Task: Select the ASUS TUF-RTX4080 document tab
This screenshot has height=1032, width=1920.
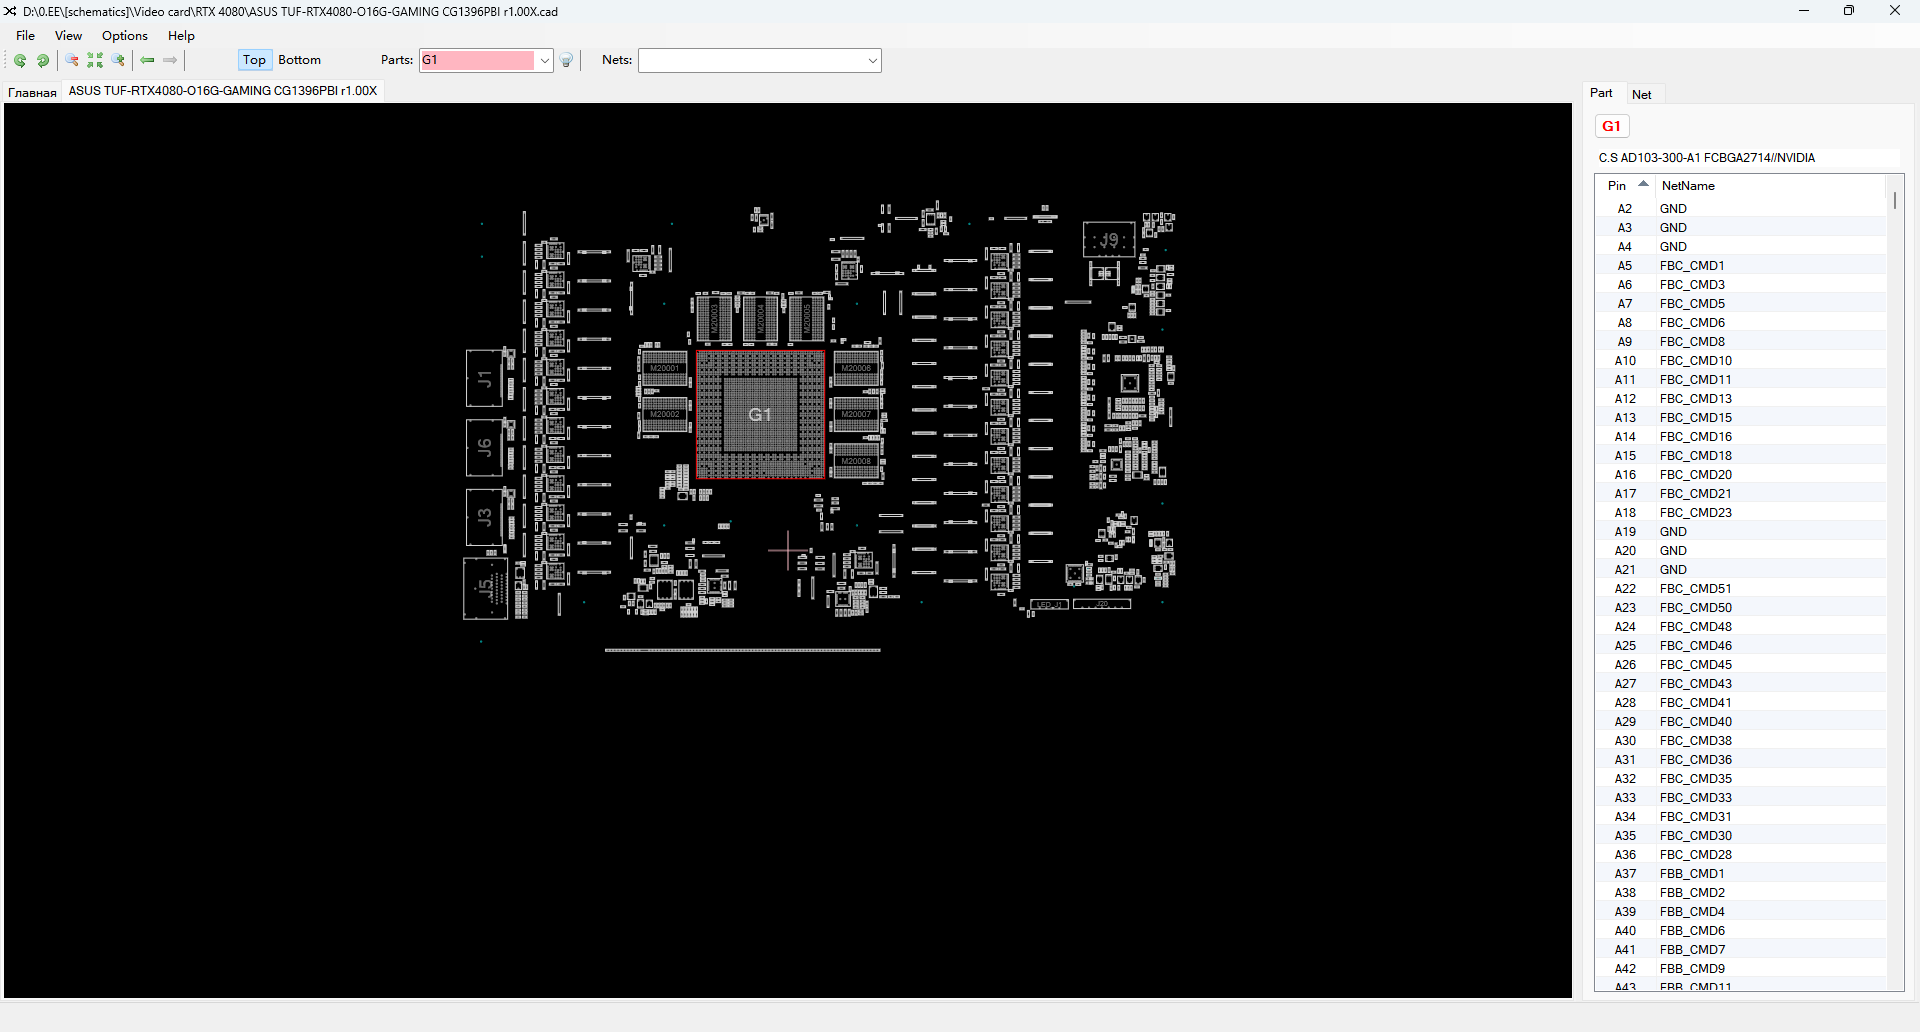Action: pos(223,91)
